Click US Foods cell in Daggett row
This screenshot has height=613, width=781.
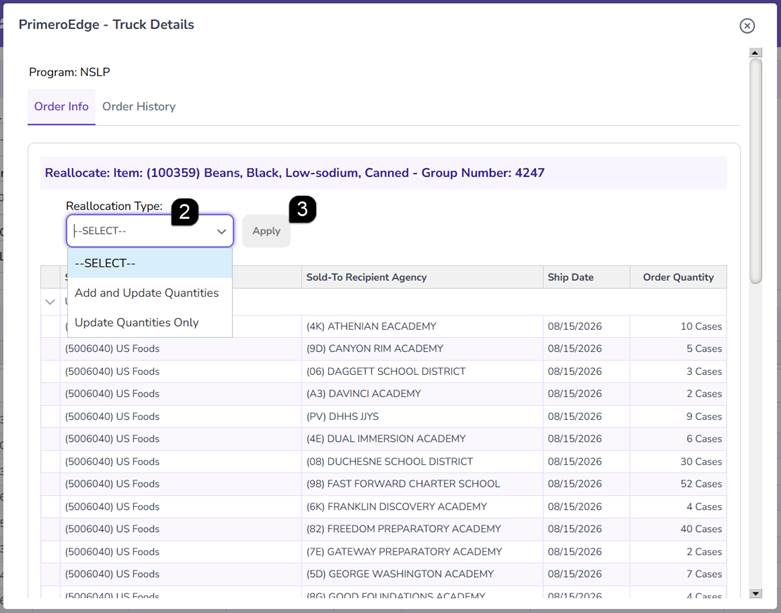coord(181,371)
